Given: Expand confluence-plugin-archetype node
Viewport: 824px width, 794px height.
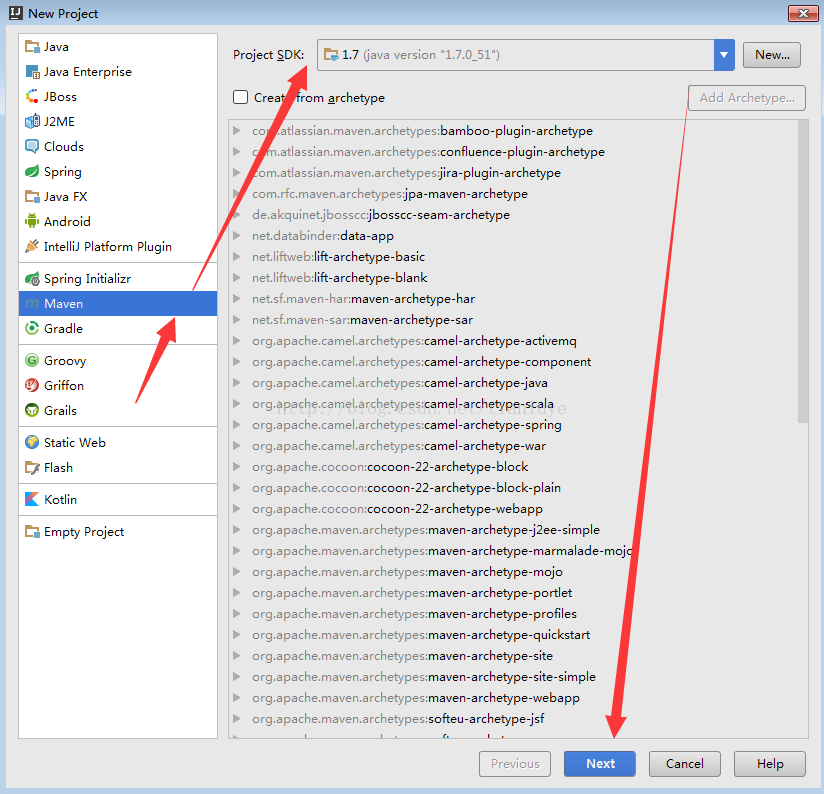Looking at the screenshot, I should coord(237,151).
